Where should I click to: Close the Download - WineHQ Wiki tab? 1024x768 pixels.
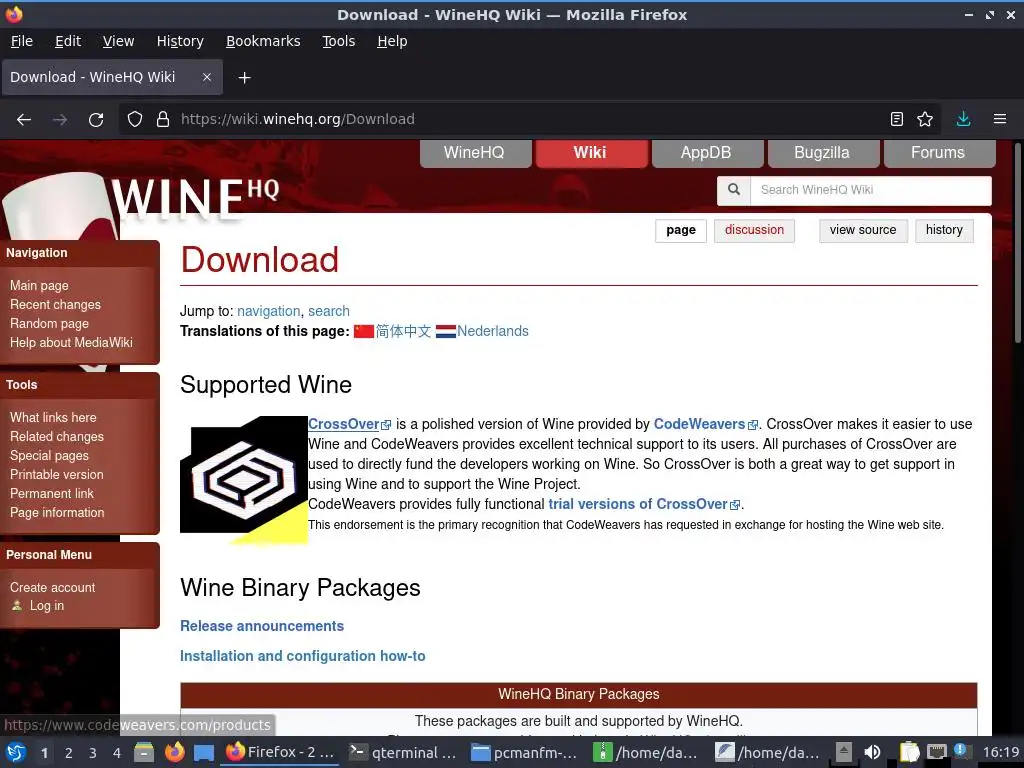[206, 77]
